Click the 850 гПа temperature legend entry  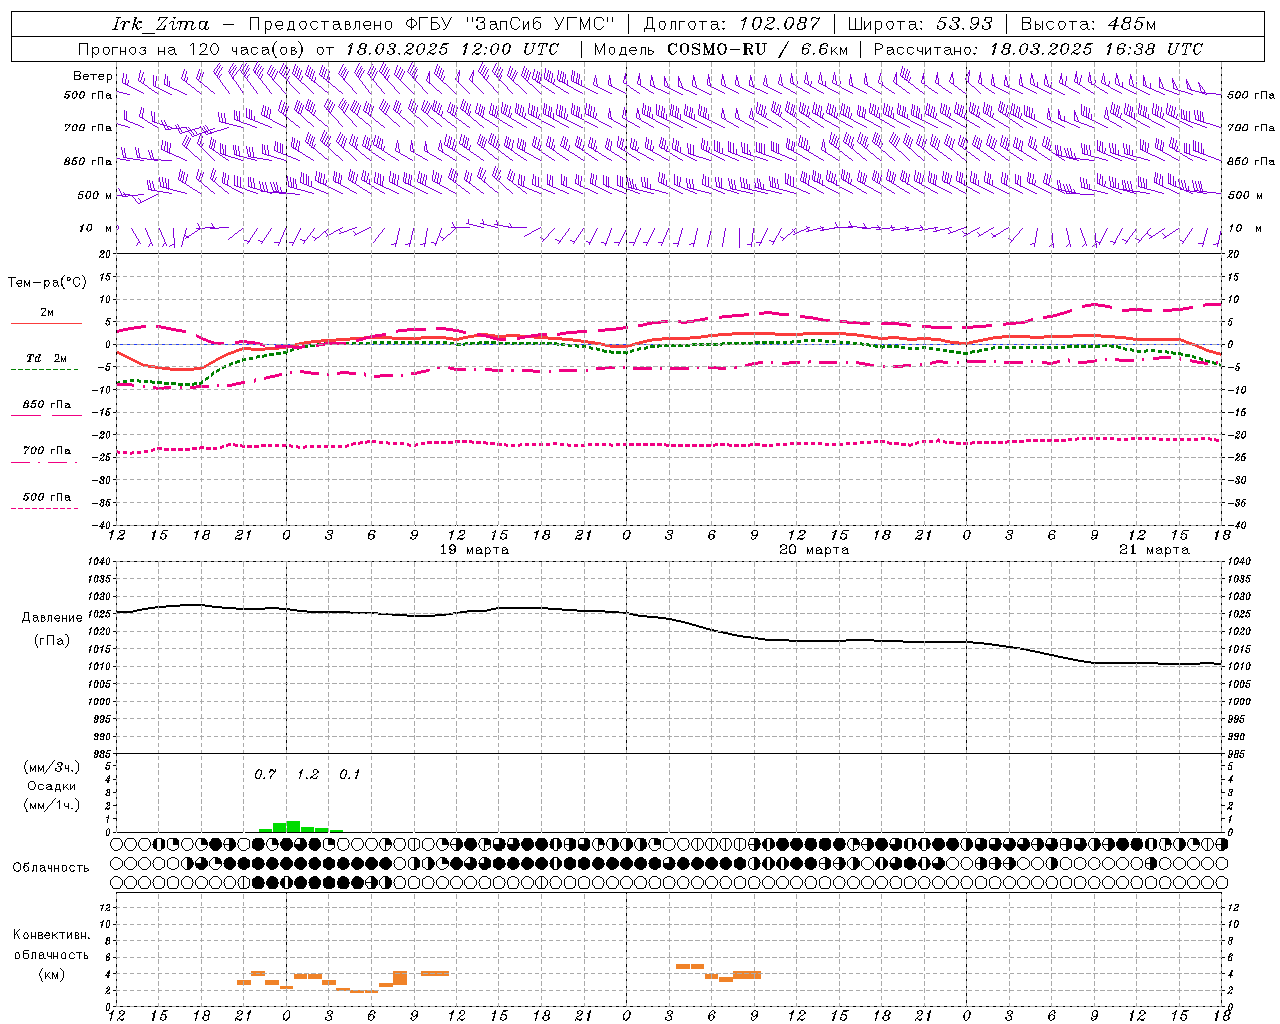coord(47,405)
